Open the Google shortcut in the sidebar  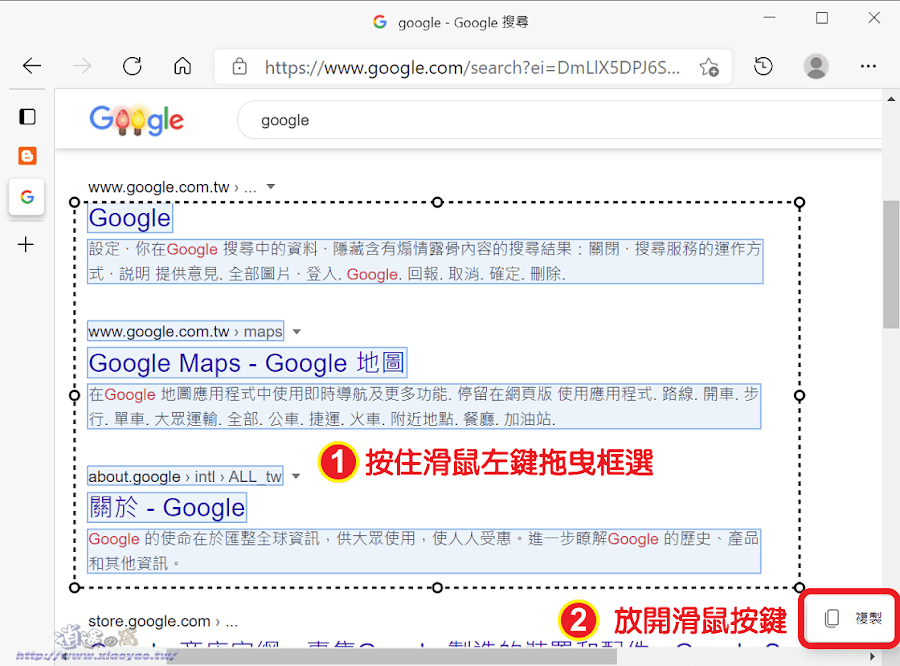coord(26,197)
